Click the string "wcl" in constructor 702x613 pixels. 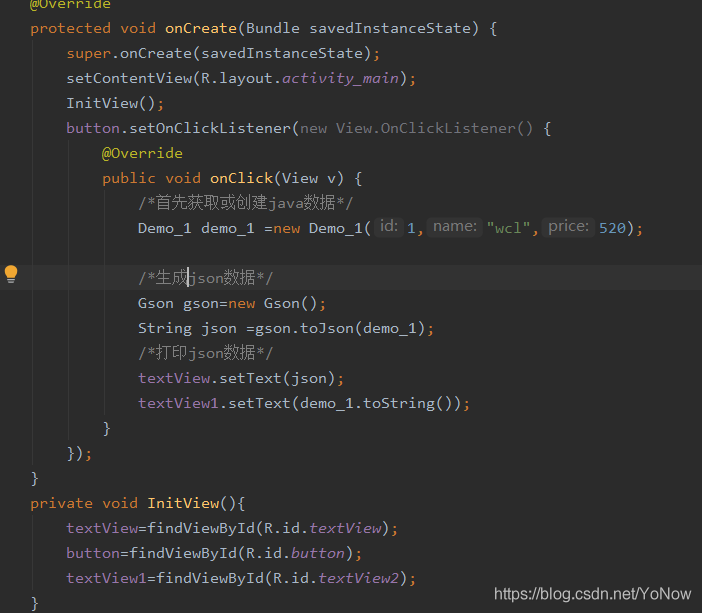click(x=508, y=228)
